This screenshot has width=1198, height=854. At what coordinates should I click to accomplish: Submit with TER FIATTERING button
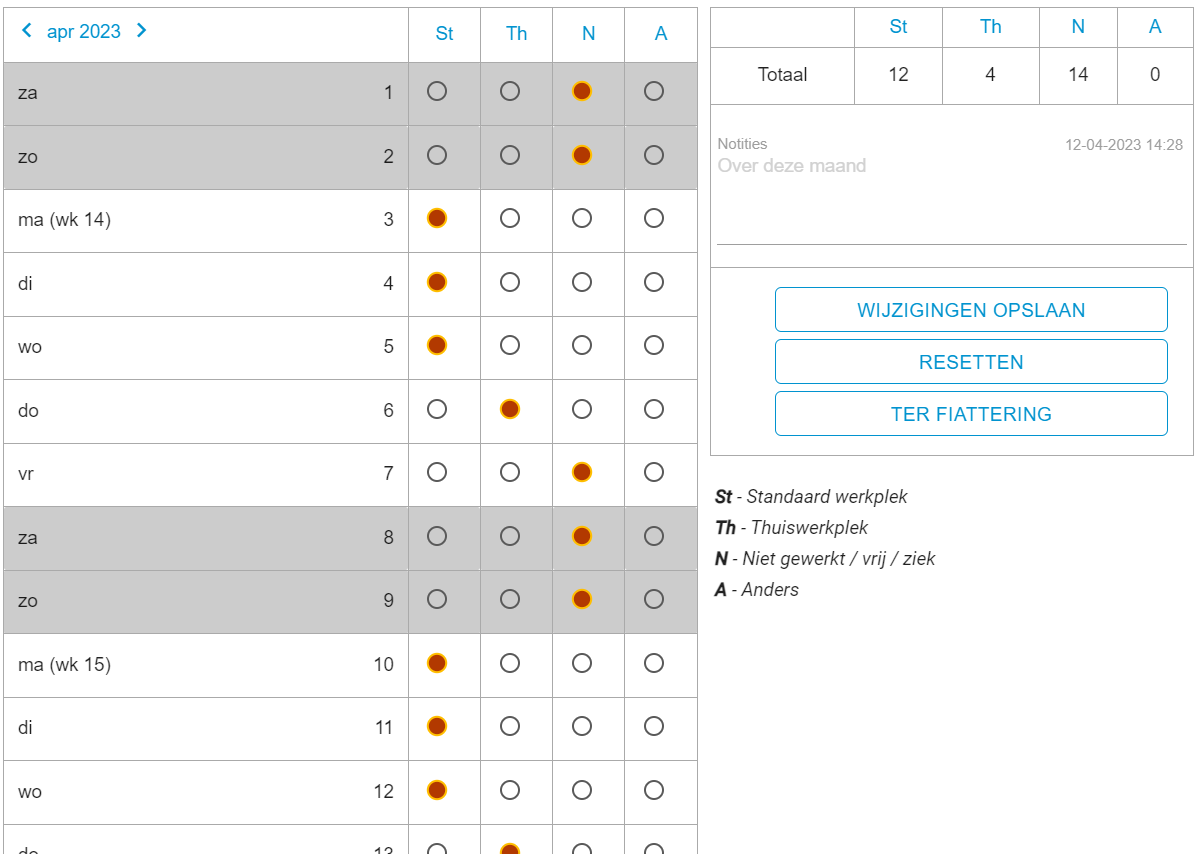(x=970, y=414)
